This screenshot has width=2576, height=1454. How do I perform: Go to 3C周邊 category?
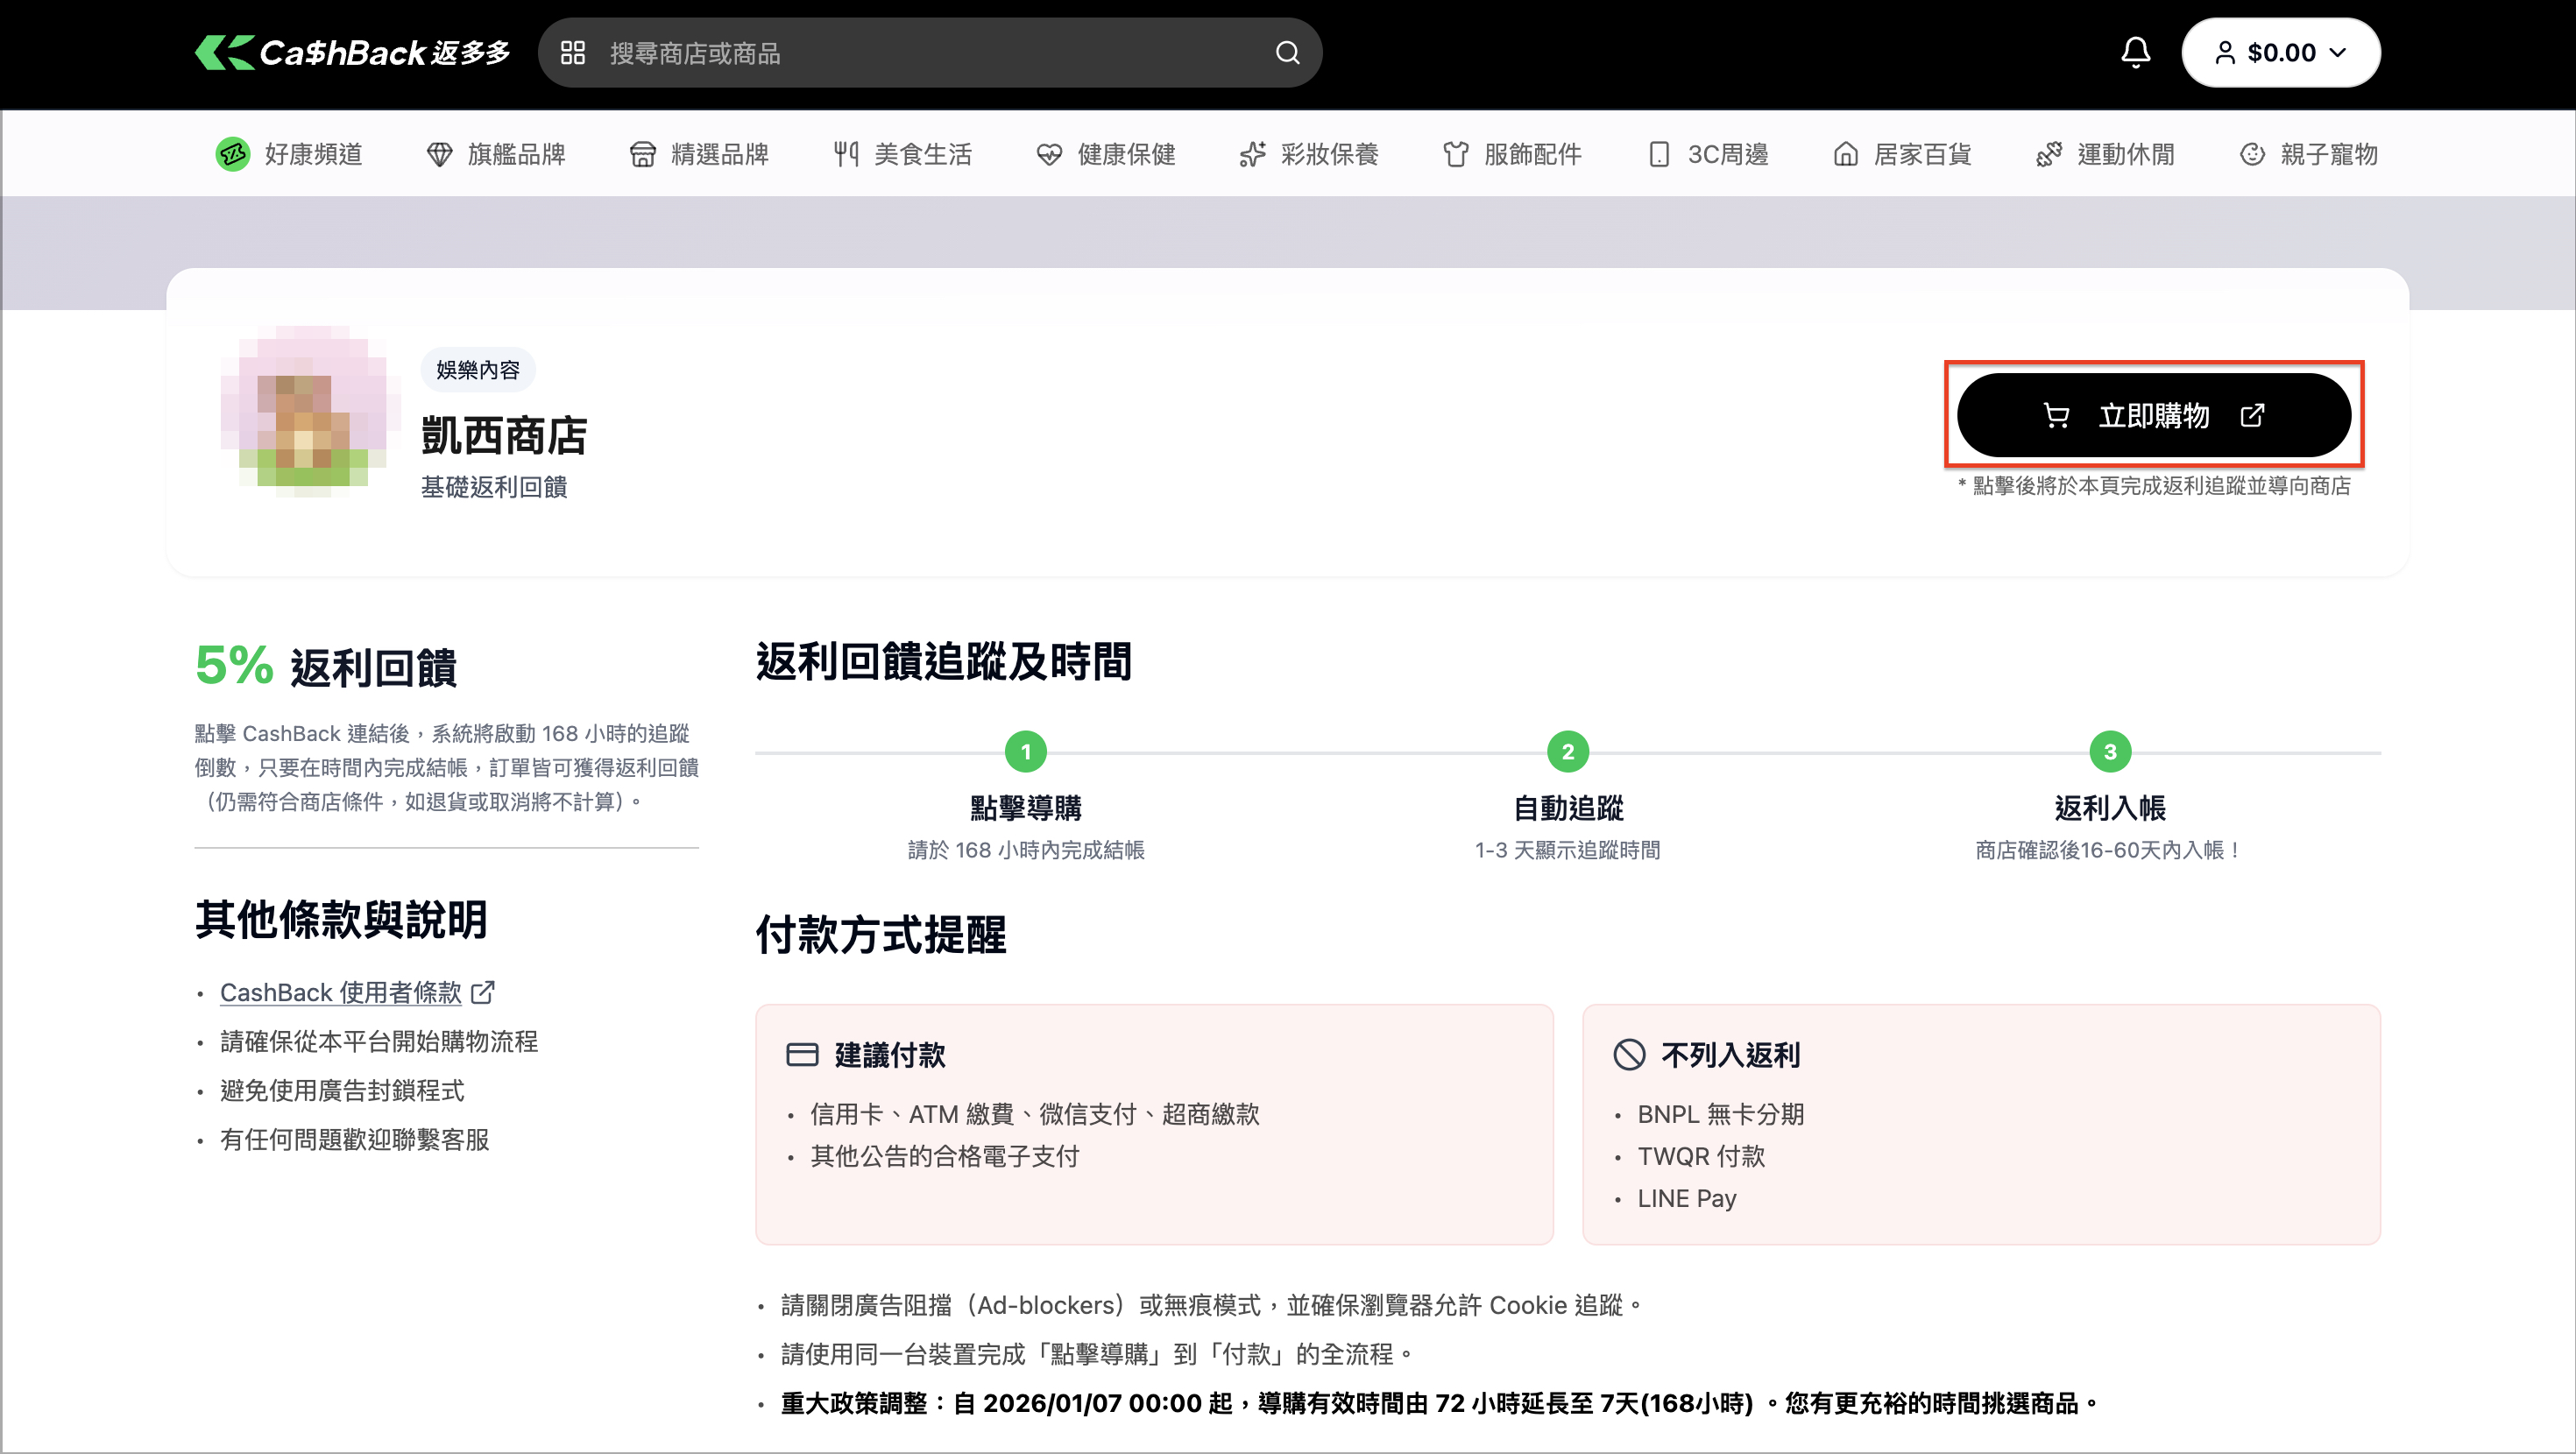tap(1708, 154)
